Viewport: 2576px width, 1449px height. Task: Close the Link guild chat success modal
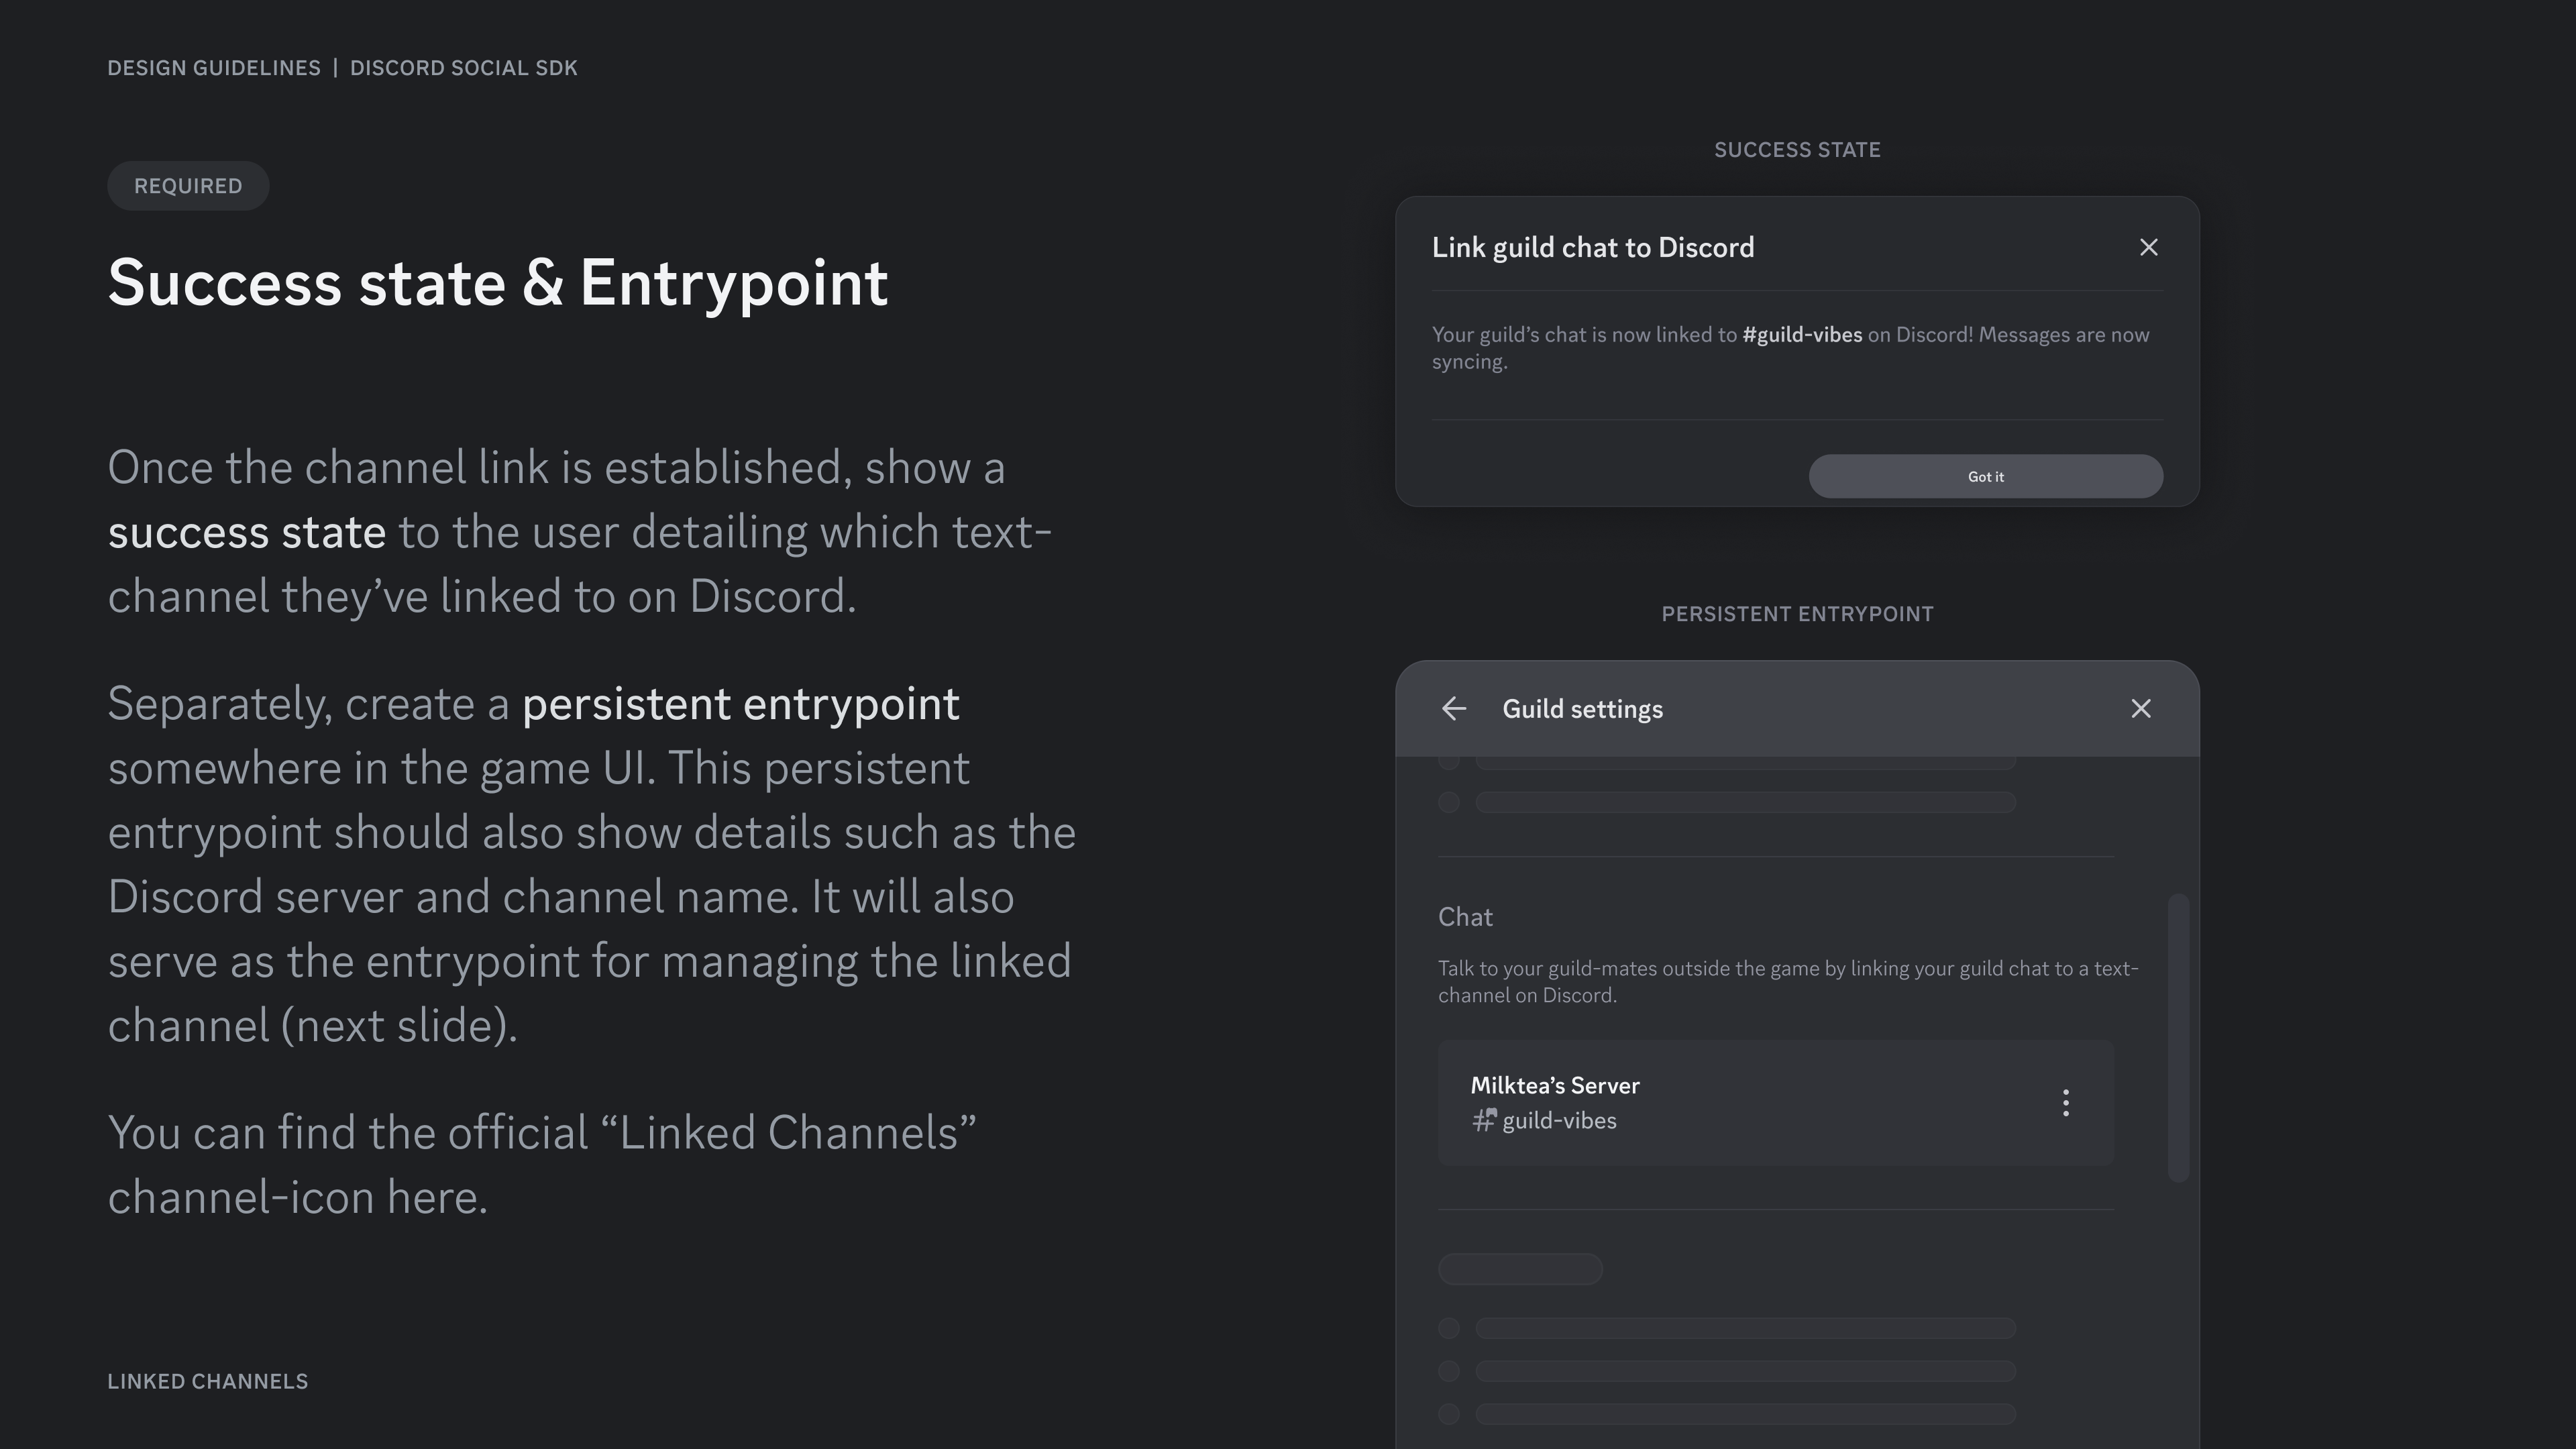tap(2148, 247)
